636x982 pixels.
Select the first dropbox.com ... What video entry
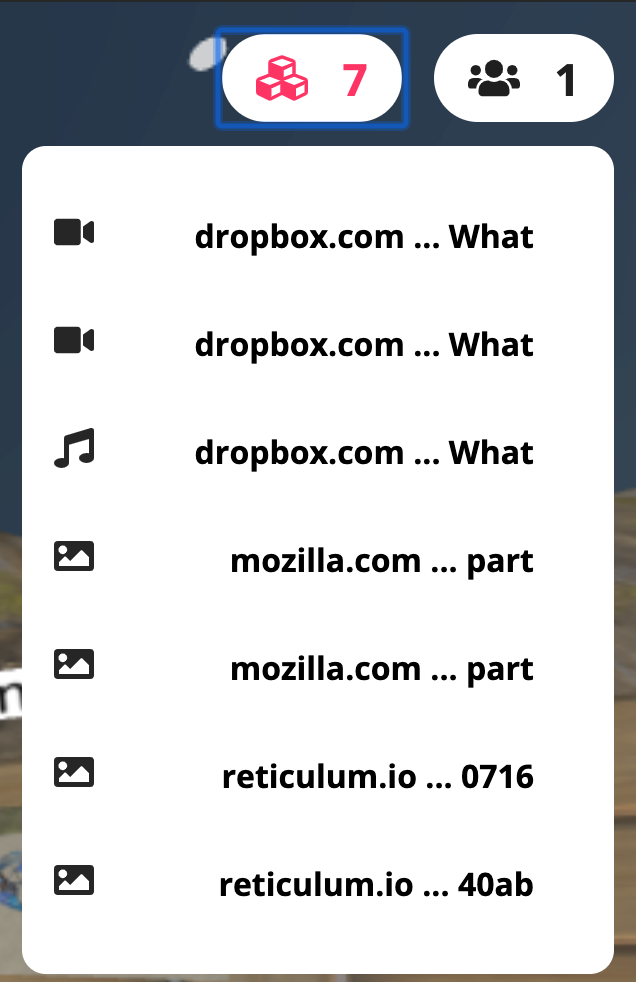click(318, 237)
